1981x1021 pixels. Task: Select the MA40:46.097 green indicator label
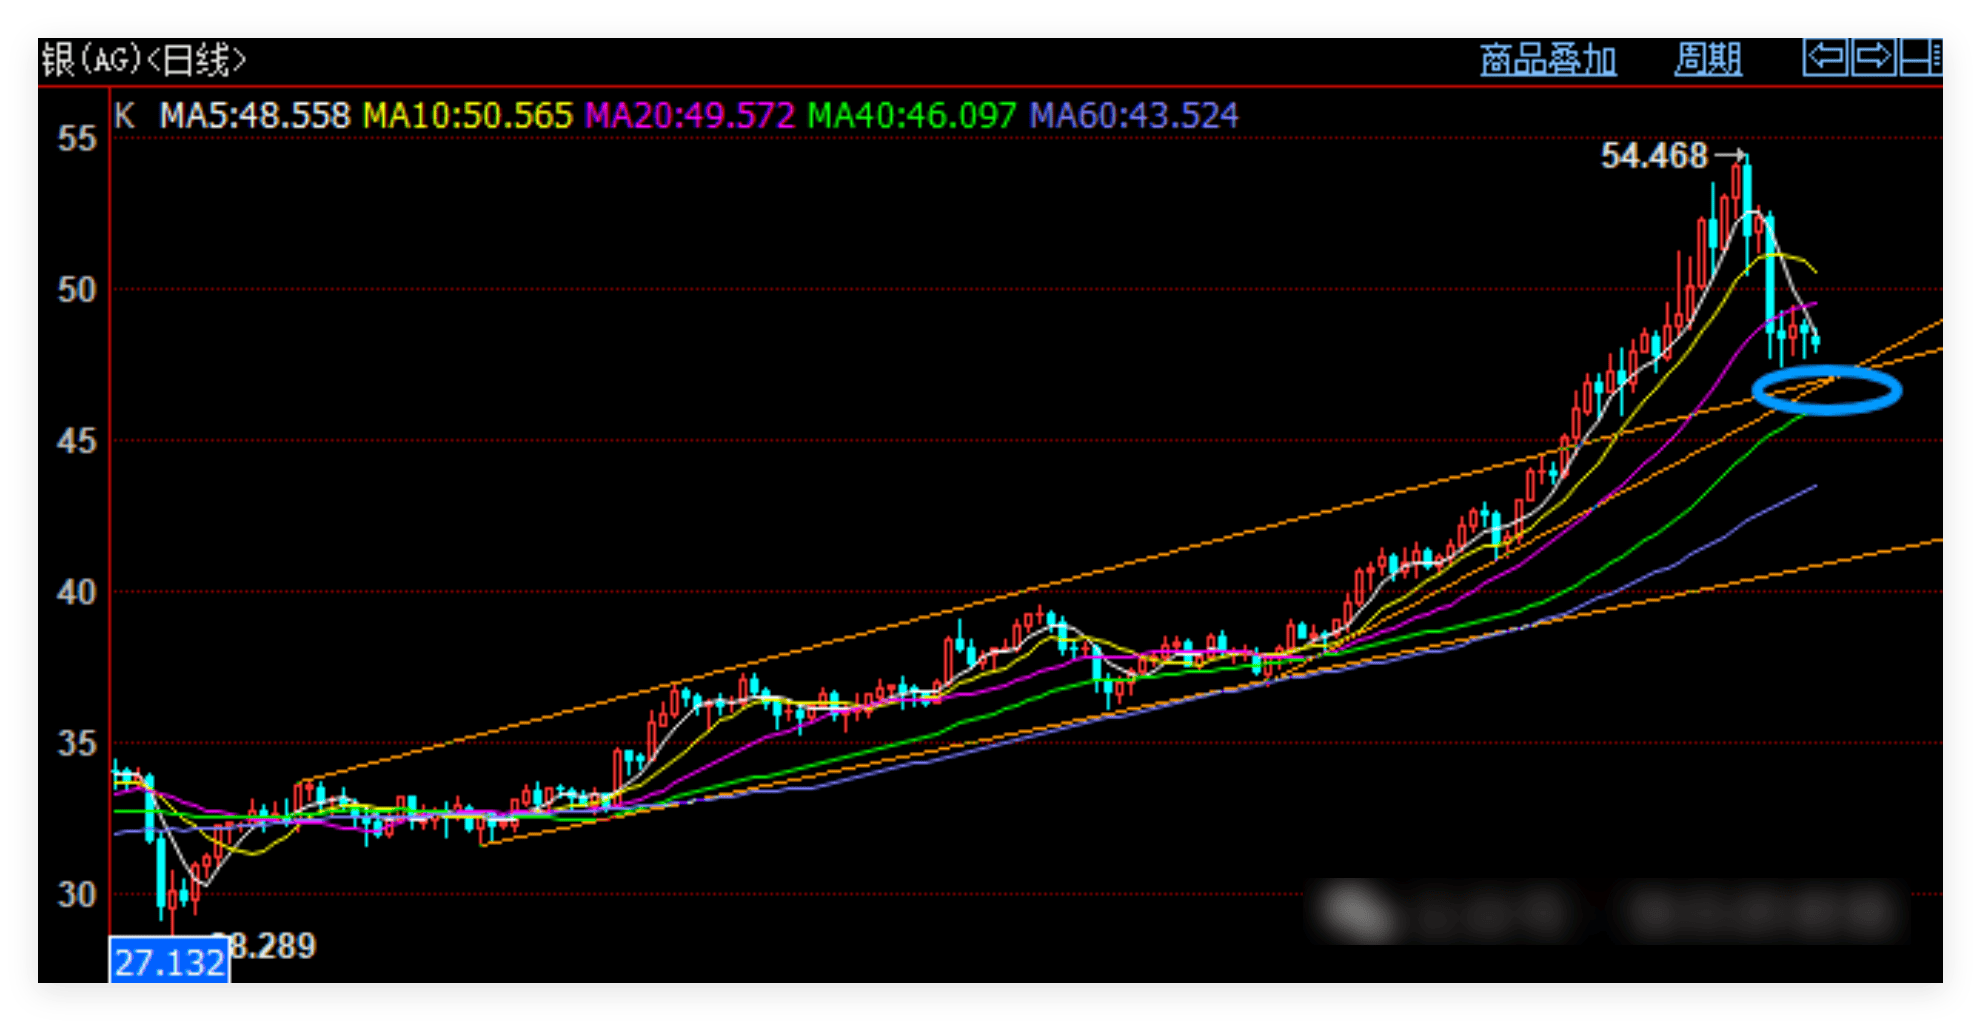pyautogui.click(x=911, y=116)
